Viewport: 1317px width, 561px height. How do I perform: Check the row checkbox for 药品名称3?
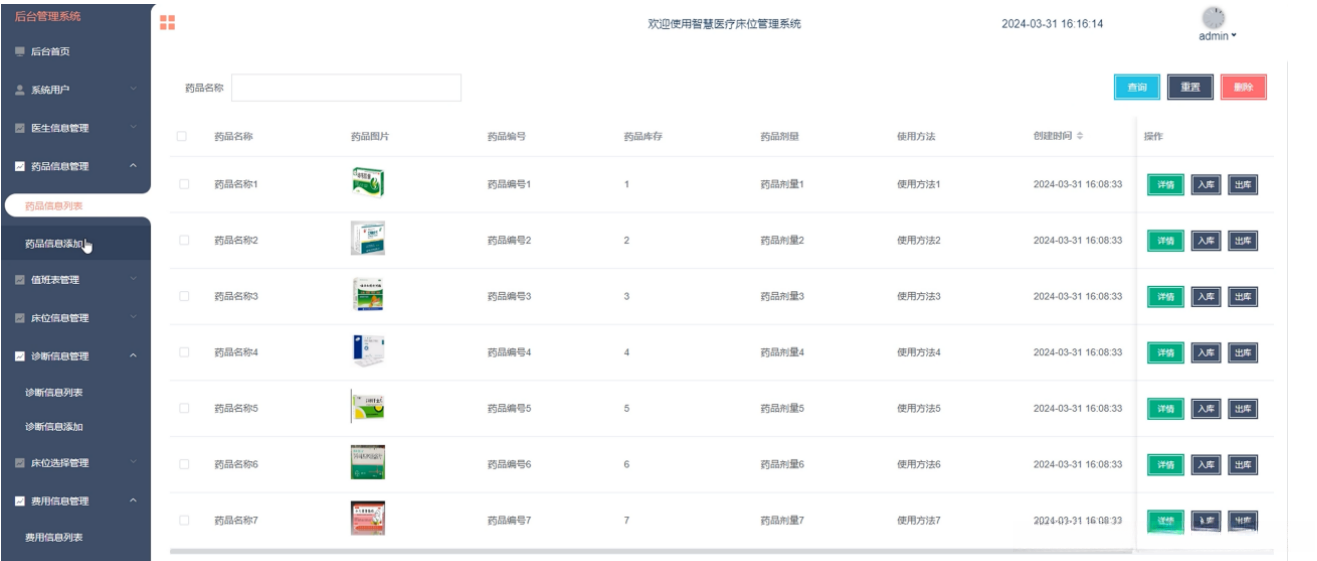tap(183, 296)
